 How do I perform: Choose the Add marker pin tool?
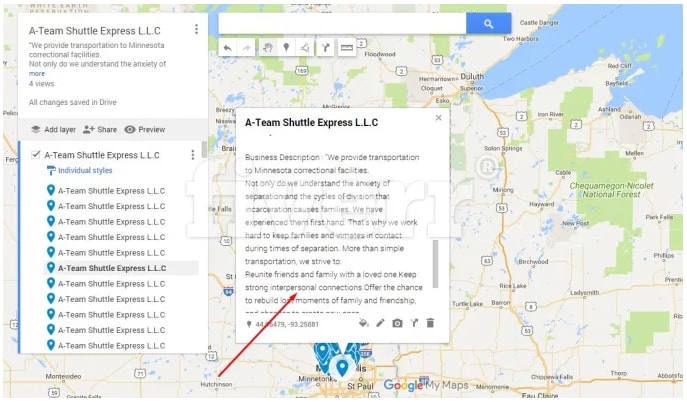[286, 48]
